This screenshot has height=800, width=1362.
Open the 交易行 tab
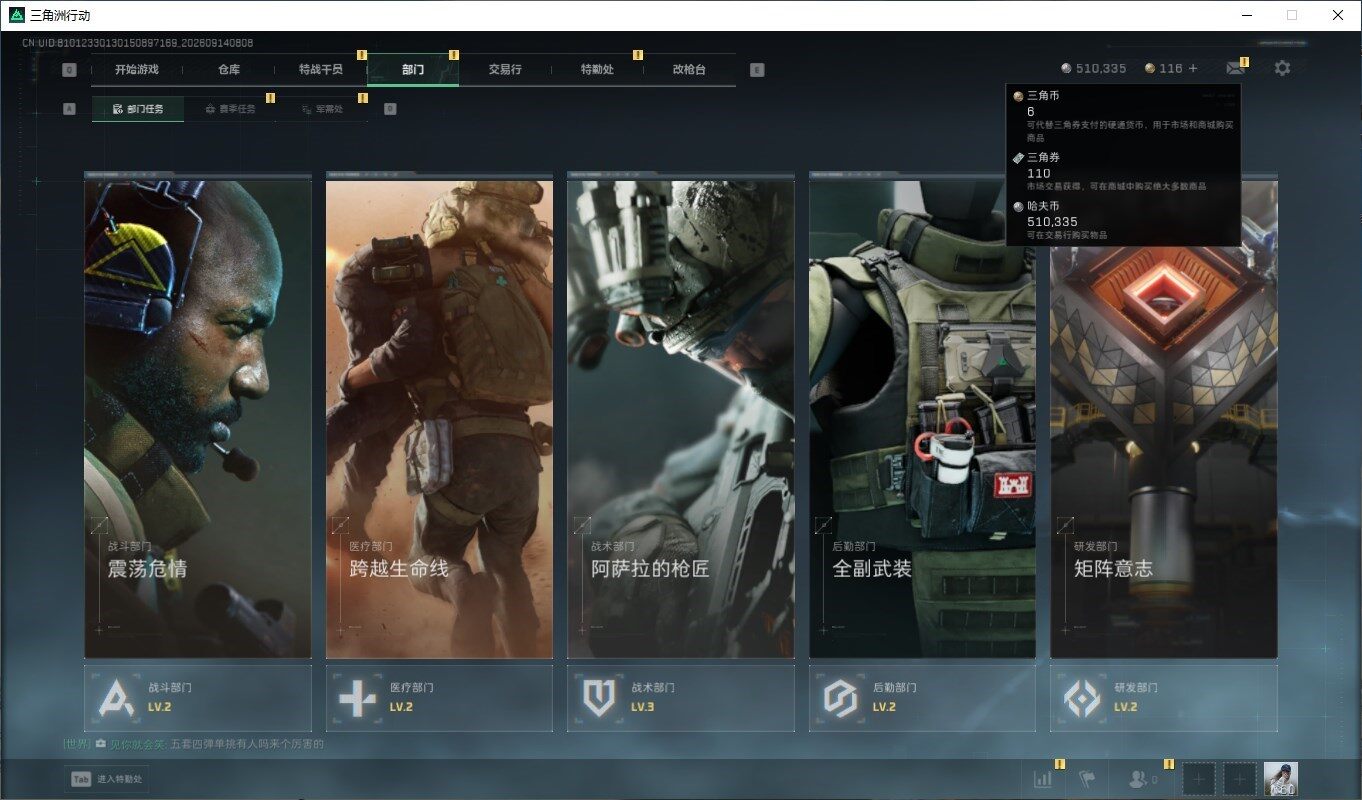[505, 70]
